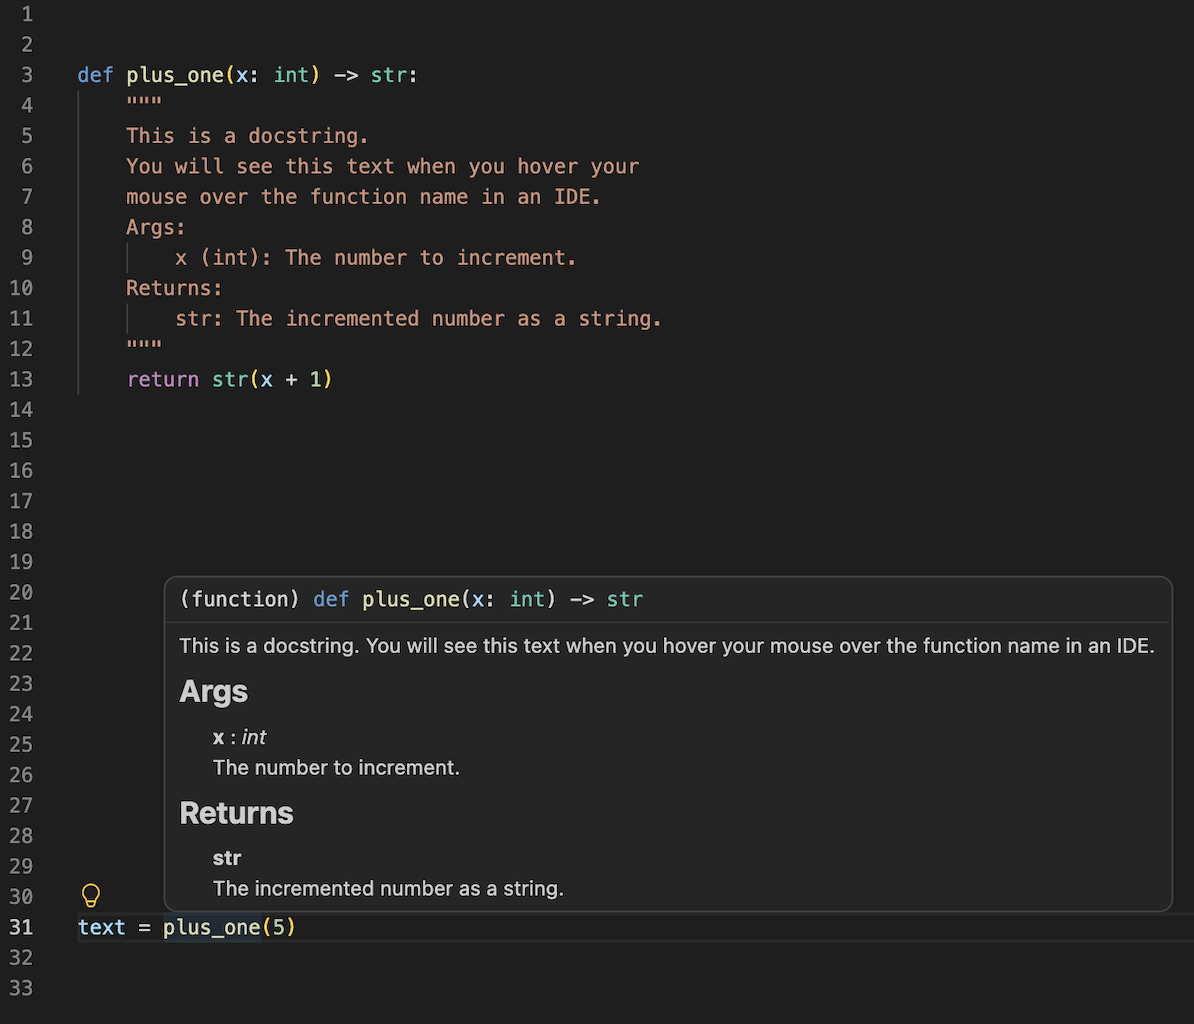Click 'mouse over the function name' on line 7

297,196
